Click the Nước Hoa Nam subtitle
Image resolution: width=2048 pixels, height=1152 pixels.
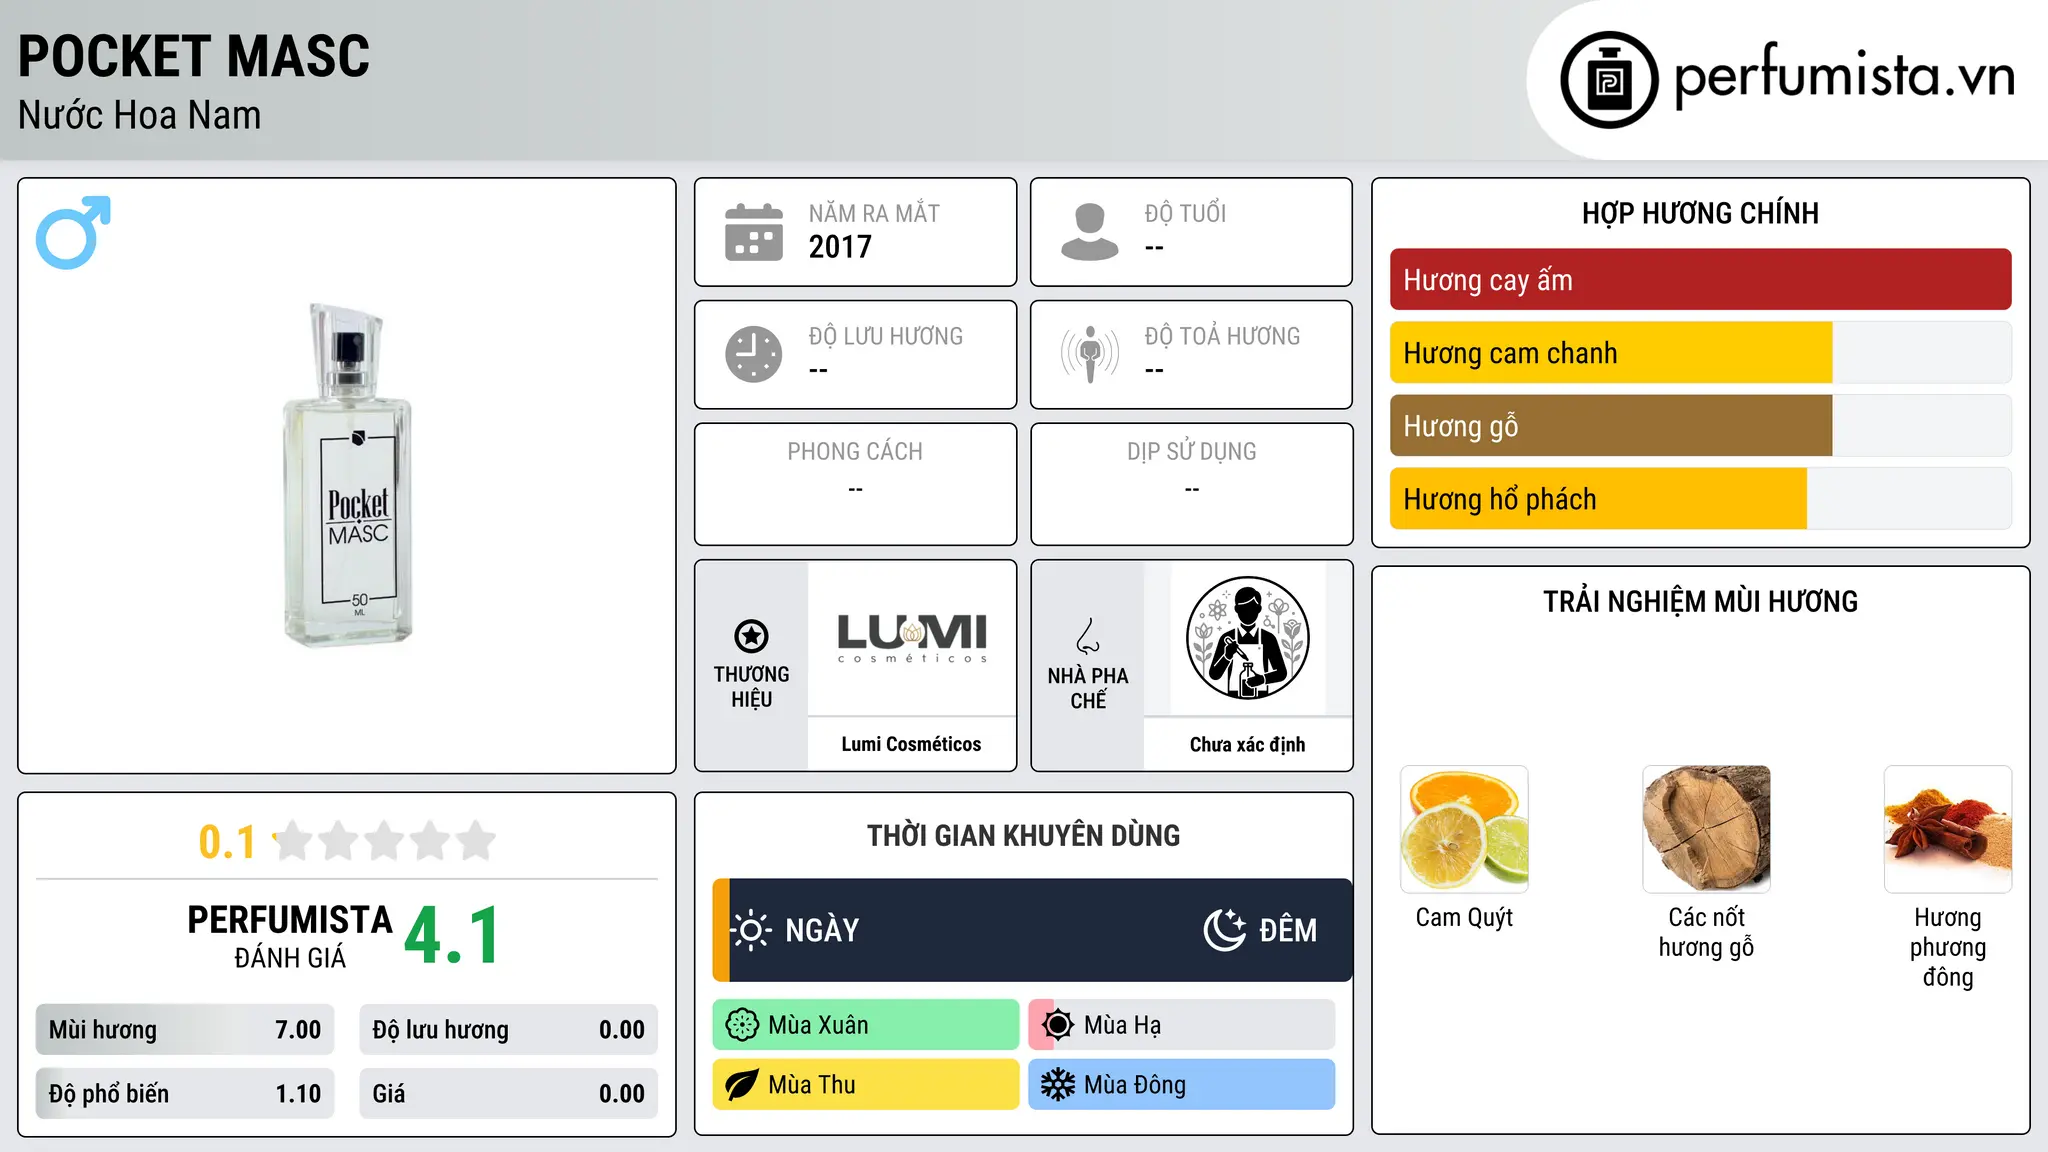pyautogui.click(x=140, y=115)
